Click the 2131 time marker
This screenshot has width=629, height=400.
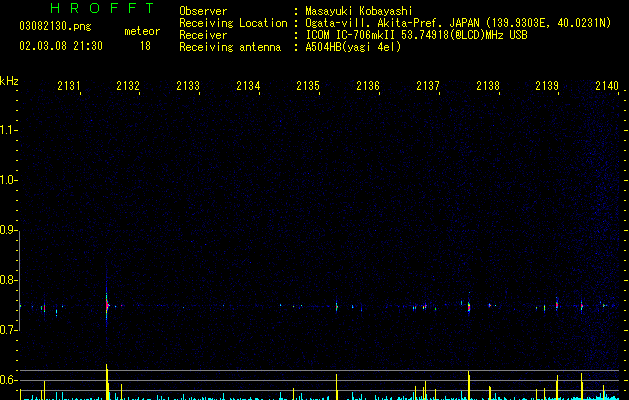click(69, 85)
